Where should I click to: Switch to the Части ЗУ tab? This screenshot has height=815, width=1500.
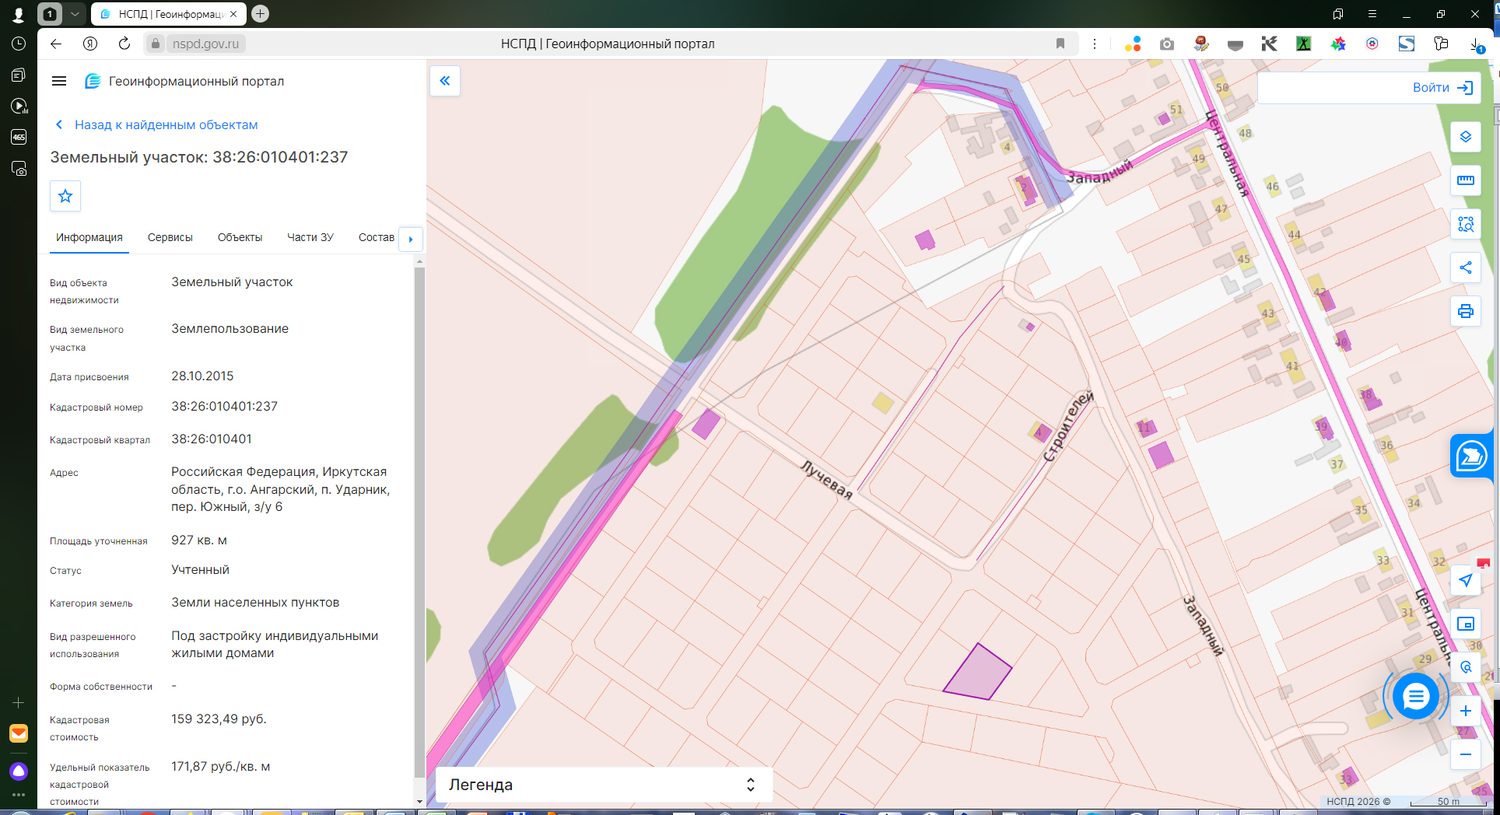(310, 238)
